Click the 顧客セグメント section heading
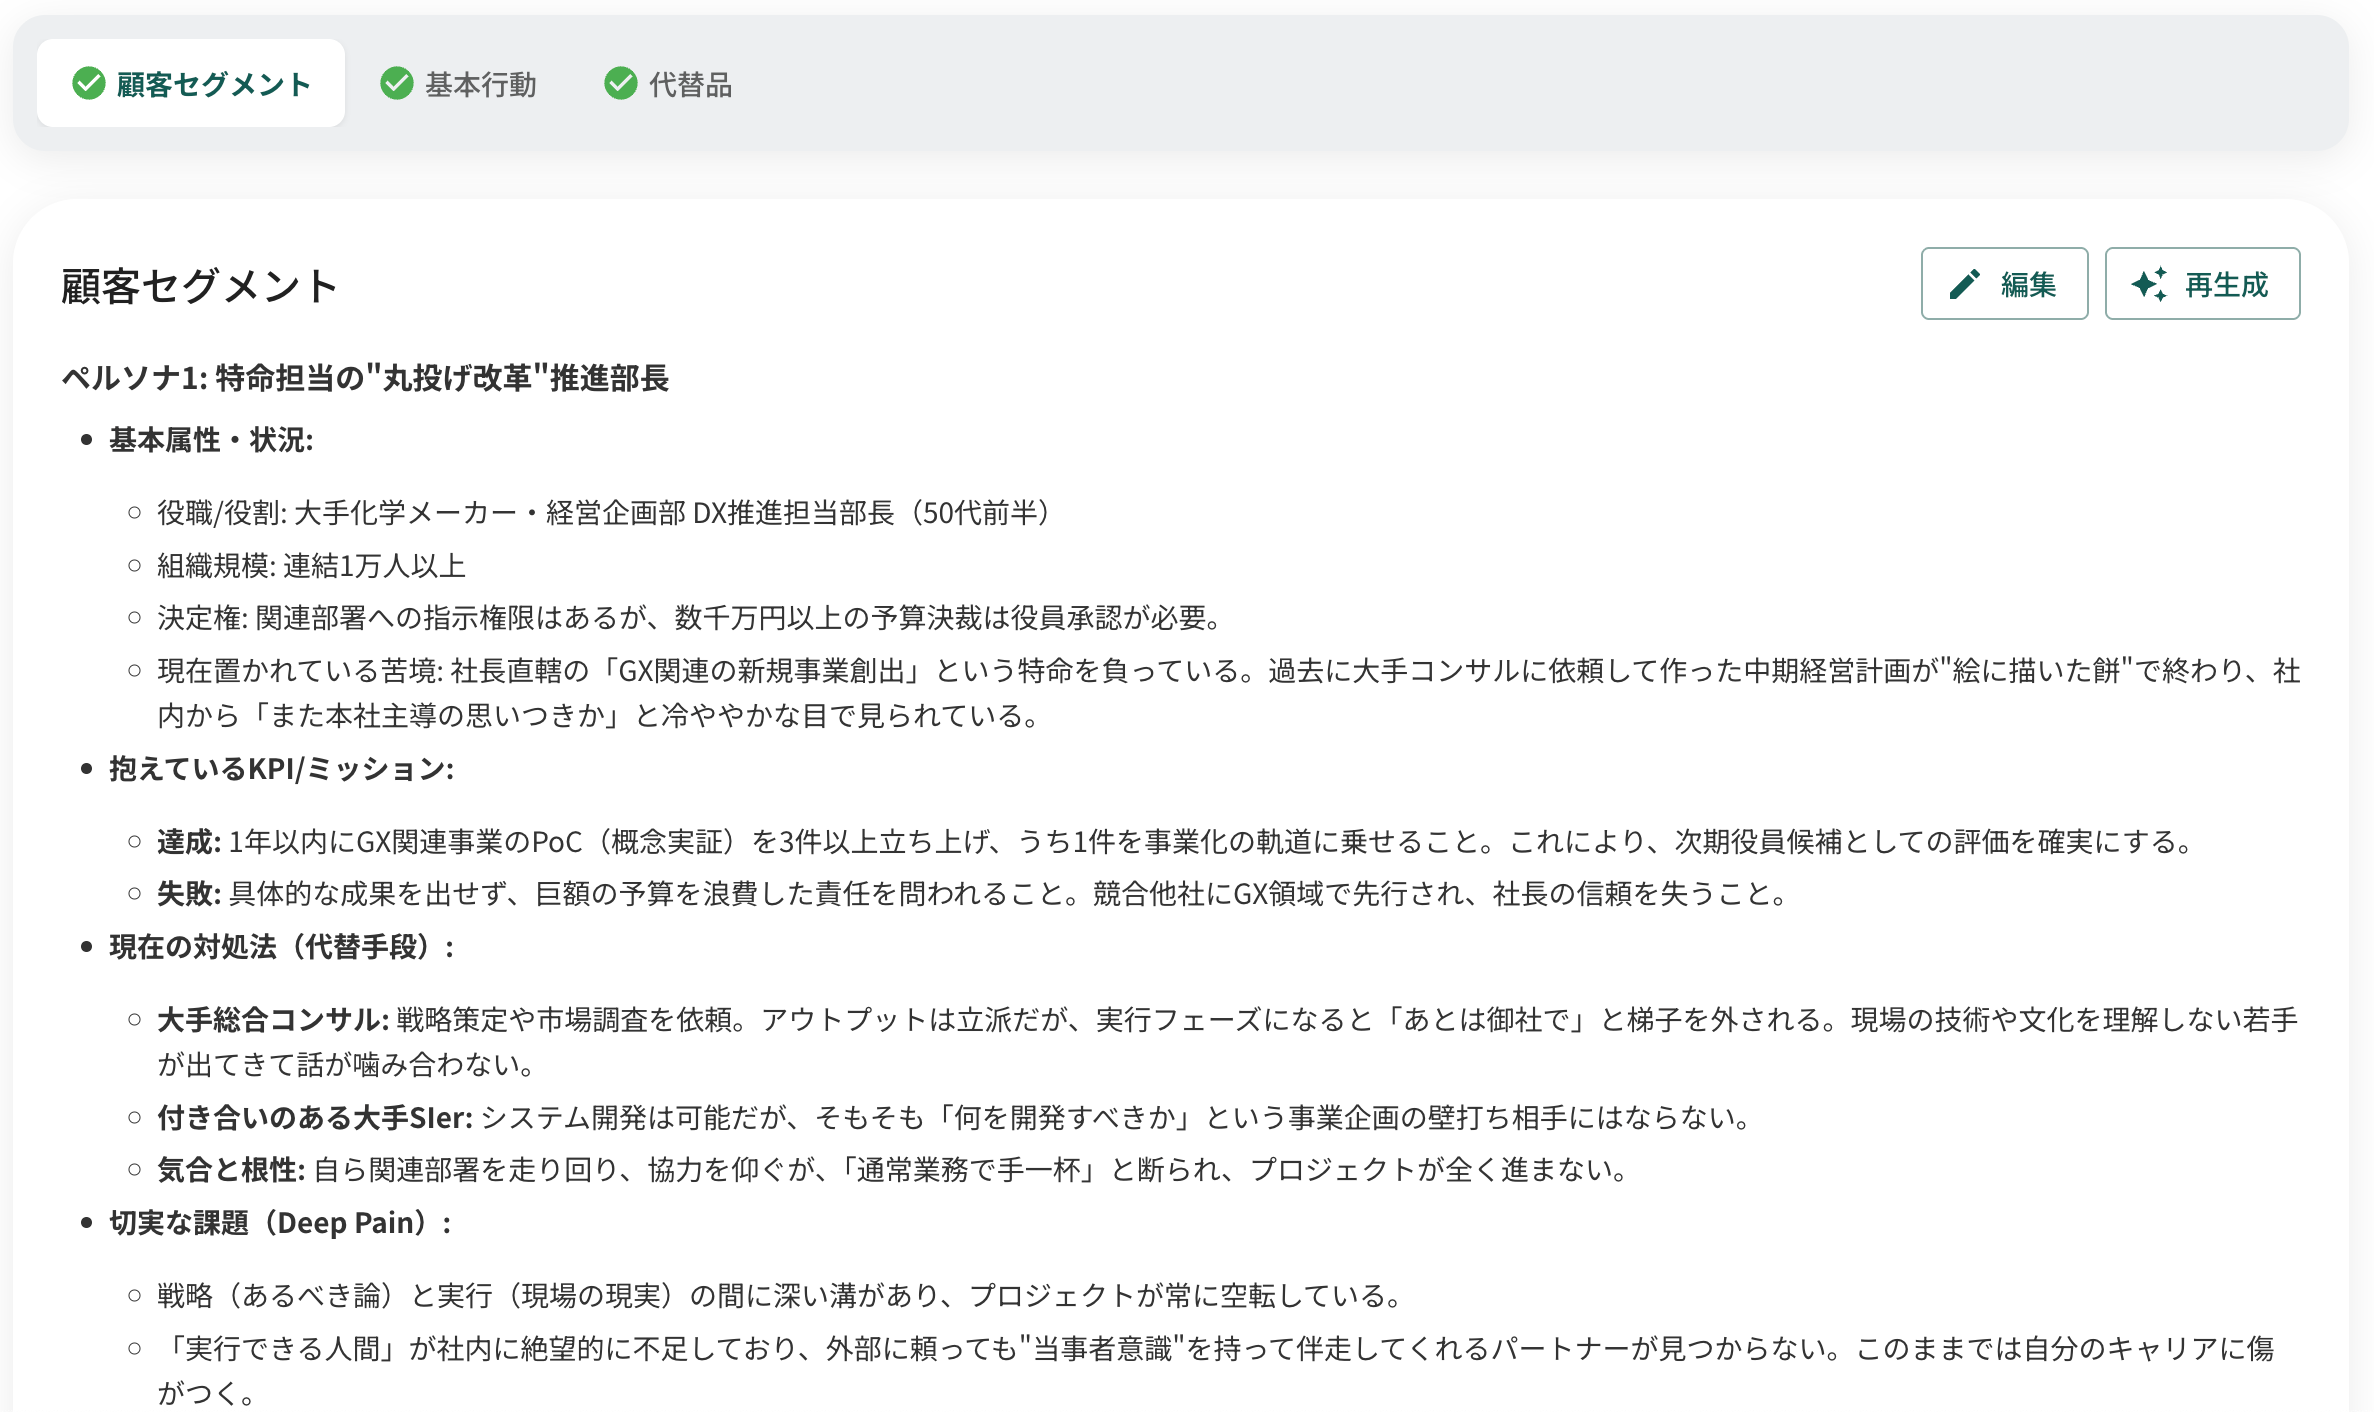The image size is (2374, 1412). click(199, 287)
